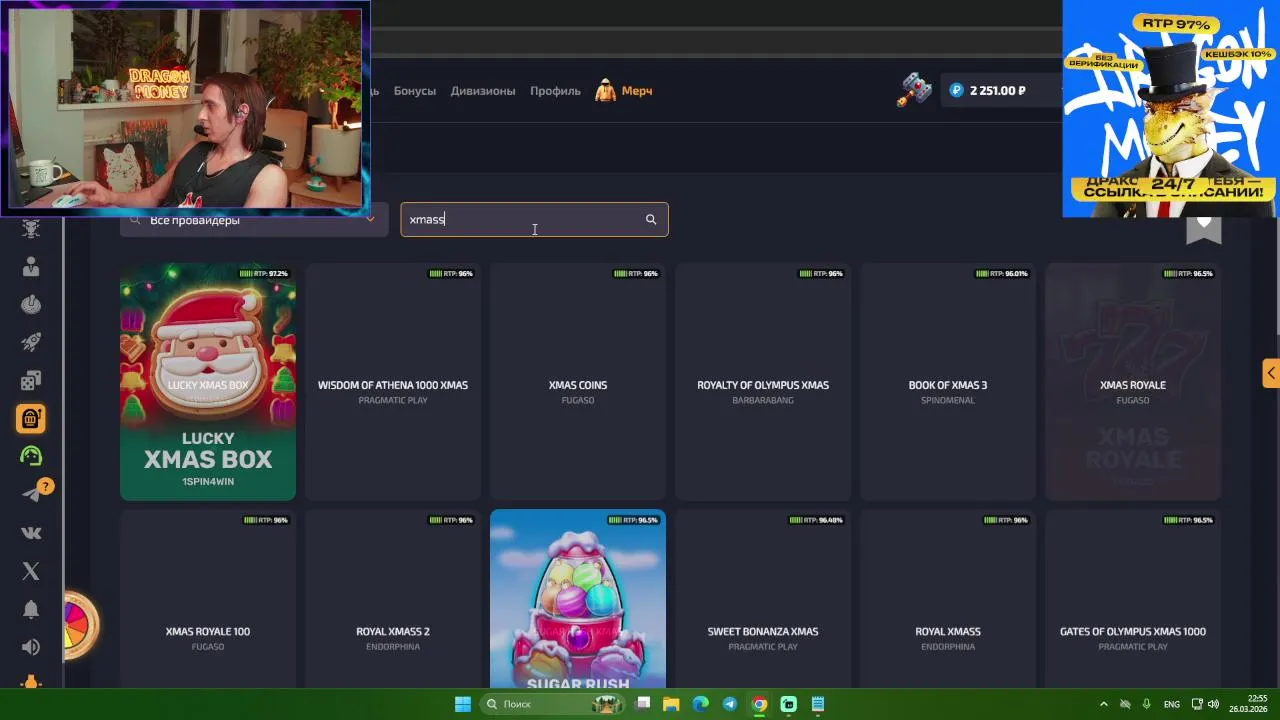This screenshot has height=720, width=1280.
Task: Open the Все провайдеры dropdown
Action: click(254, 220)
